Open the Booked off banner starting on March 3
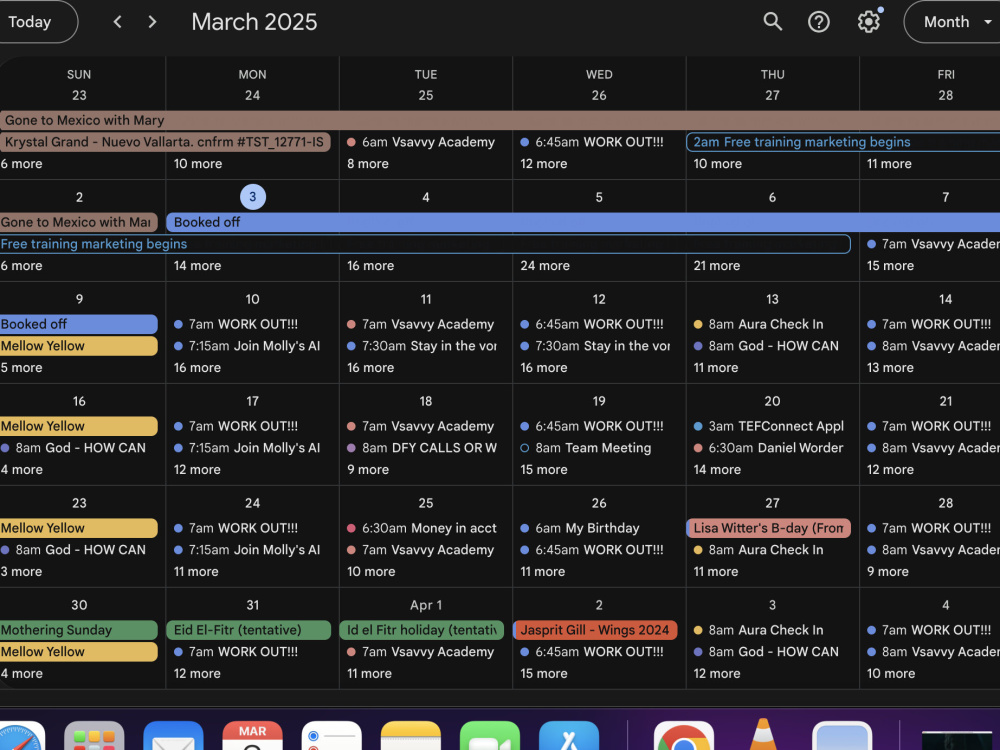This screenshot has width=1000, height=750. [583, 223]
